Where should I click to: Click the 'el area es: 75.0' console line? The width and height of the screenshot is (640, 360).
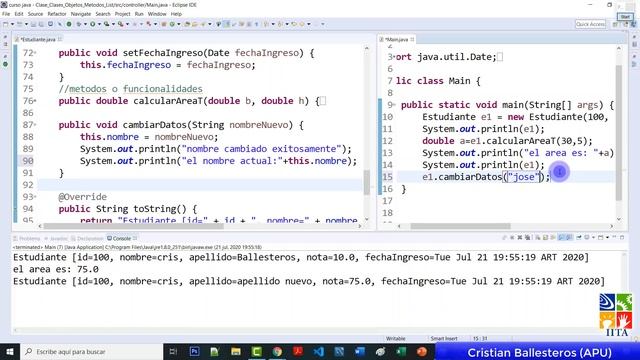click(56, 269)
